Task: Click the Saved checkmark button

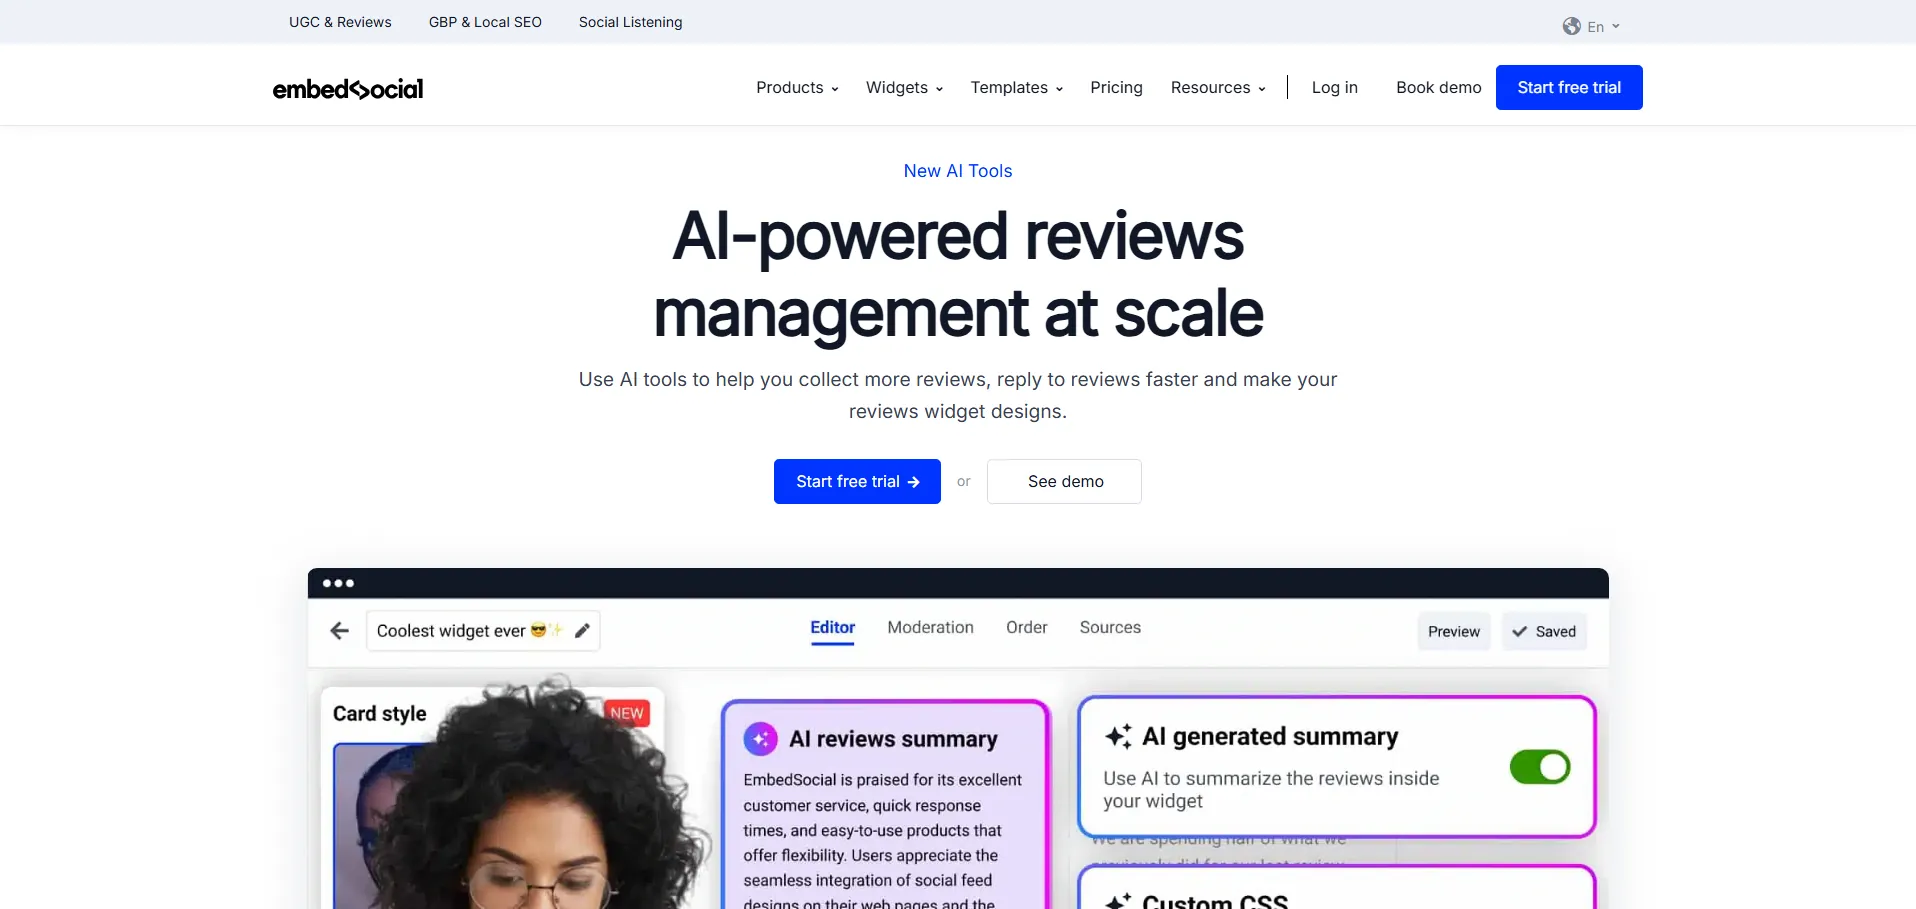Action: 1544,631
